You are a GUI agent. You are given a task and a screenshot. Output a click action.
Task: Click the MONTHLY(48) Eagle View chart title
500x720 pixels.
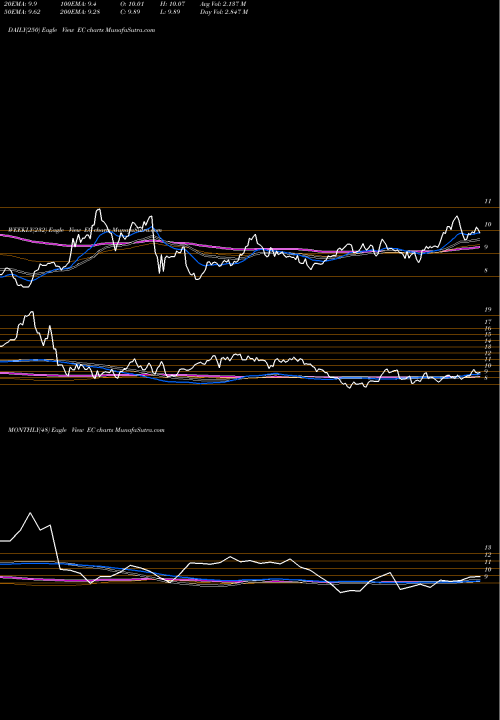tap(86, 430)
